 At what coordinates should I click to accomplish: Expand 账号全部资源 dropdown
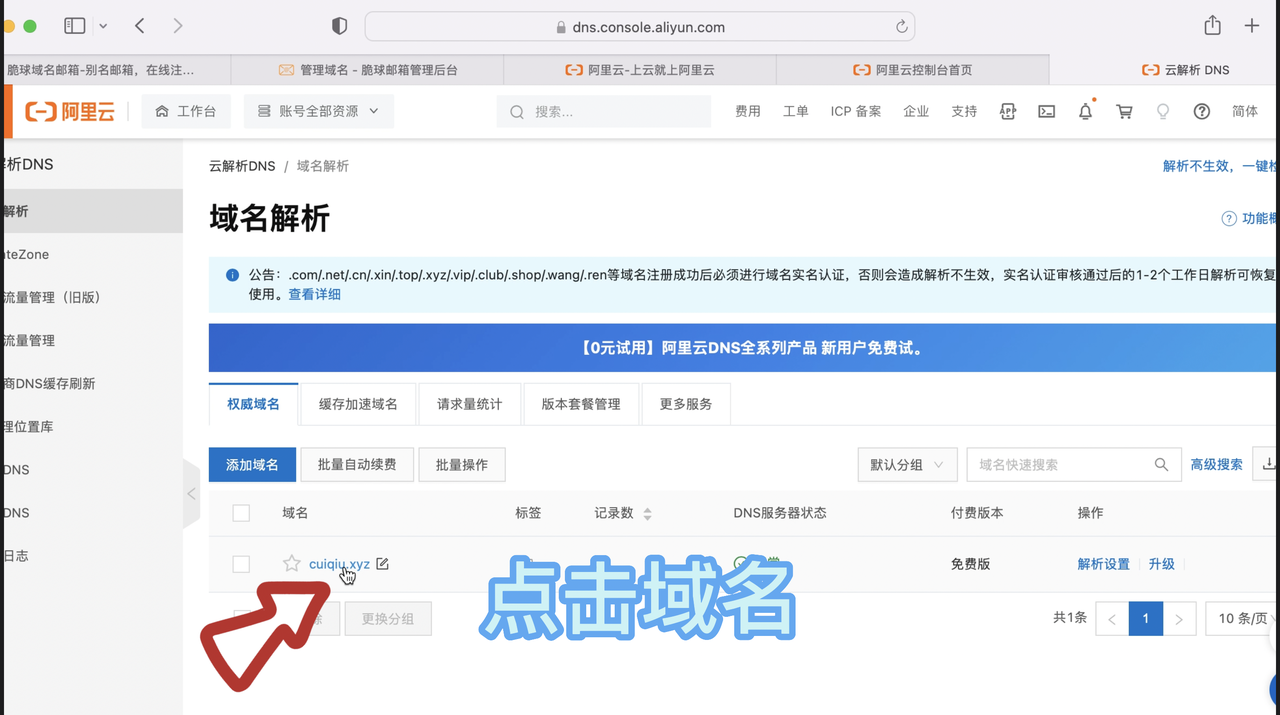point(318,111)
